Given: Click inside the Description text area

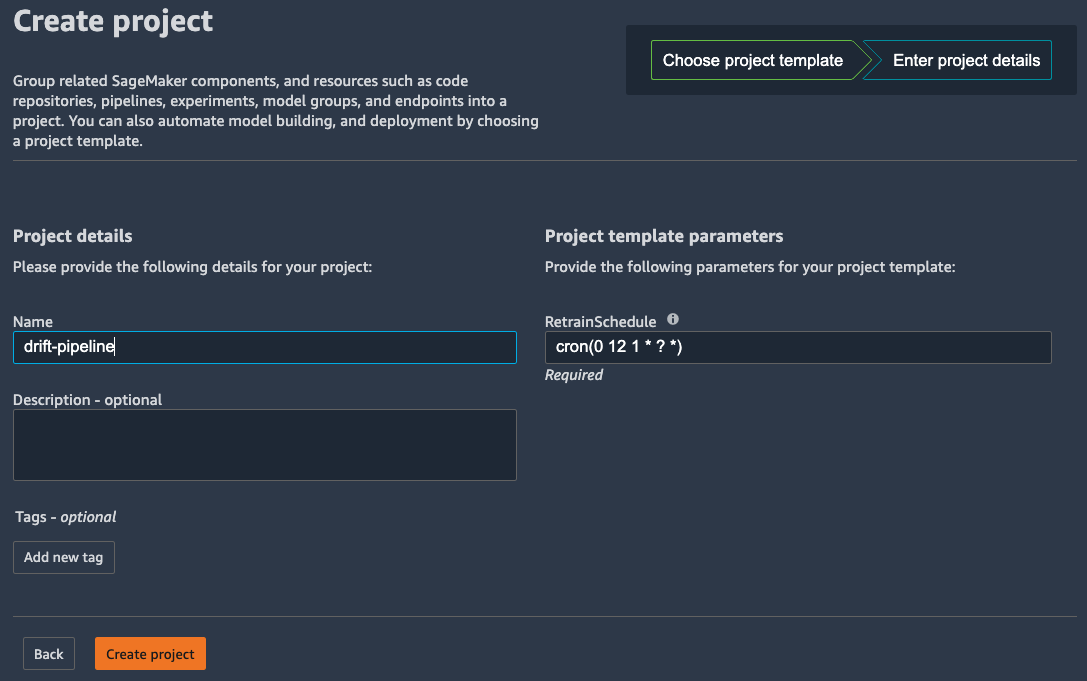Looking at the screenshot, I should (265, 445).
